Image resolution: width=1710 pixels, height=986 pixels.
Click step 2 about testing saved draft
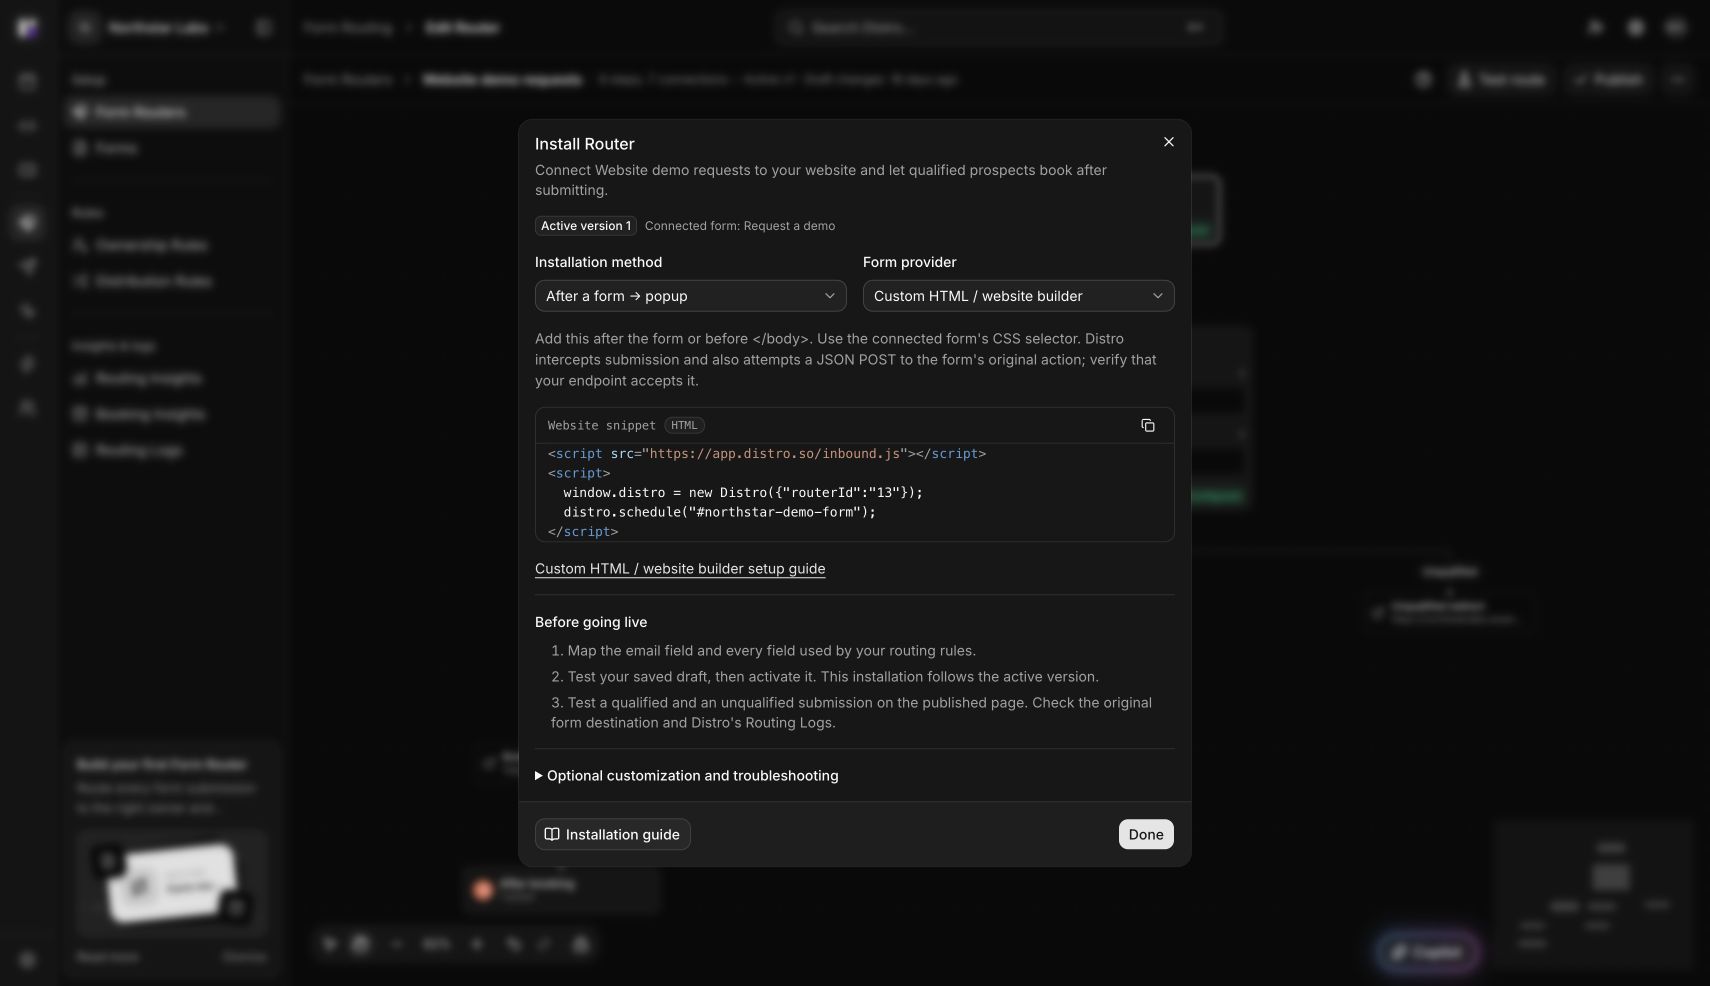coord(825,677)
